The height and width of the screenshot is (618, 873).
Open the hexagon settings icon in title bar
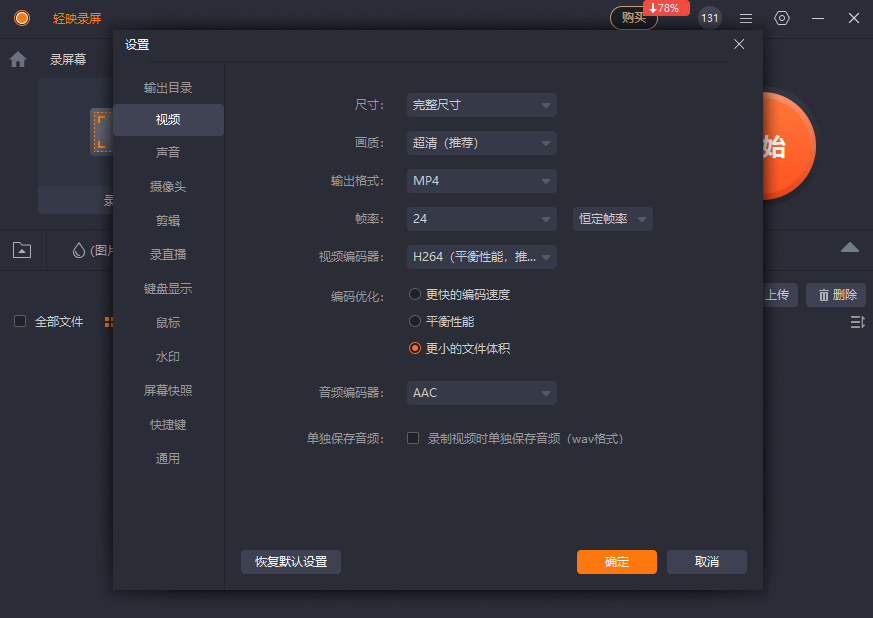pyautogui.click(x=782, y=18)
